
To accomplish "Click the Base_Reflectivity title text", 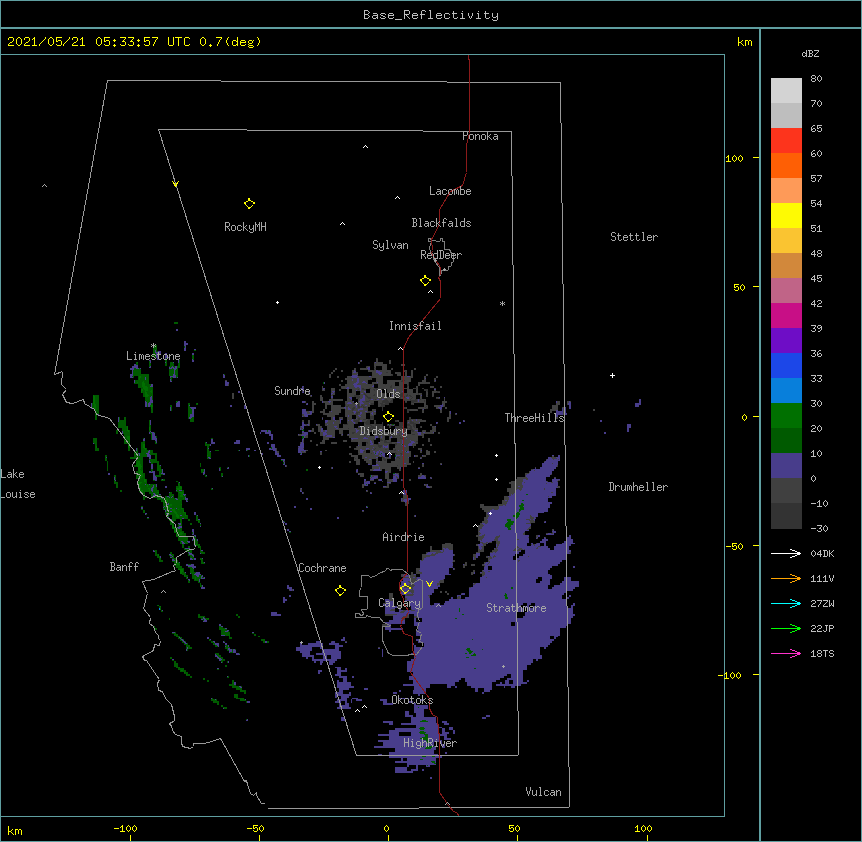I will [431, 15].
